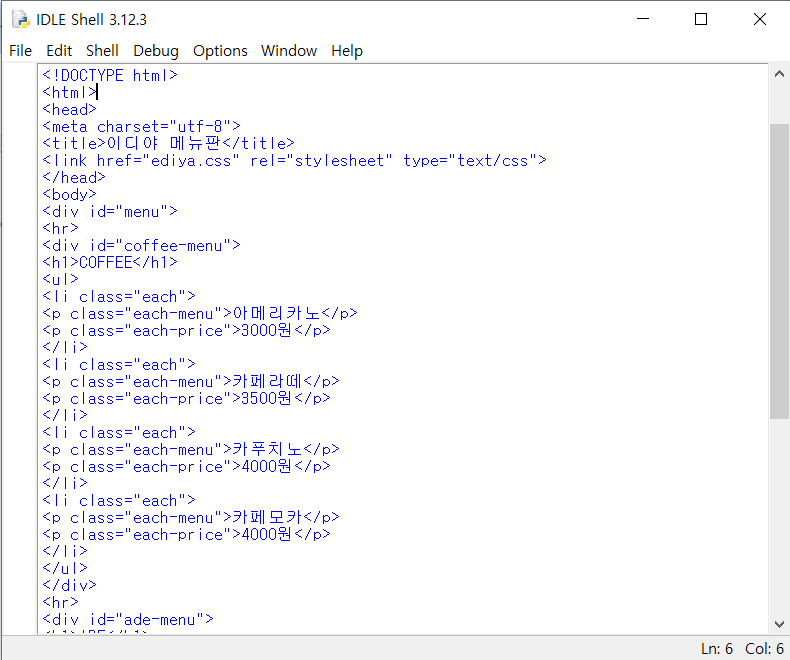
Task: Open the Window menu
Action: [x=289, y=51]
